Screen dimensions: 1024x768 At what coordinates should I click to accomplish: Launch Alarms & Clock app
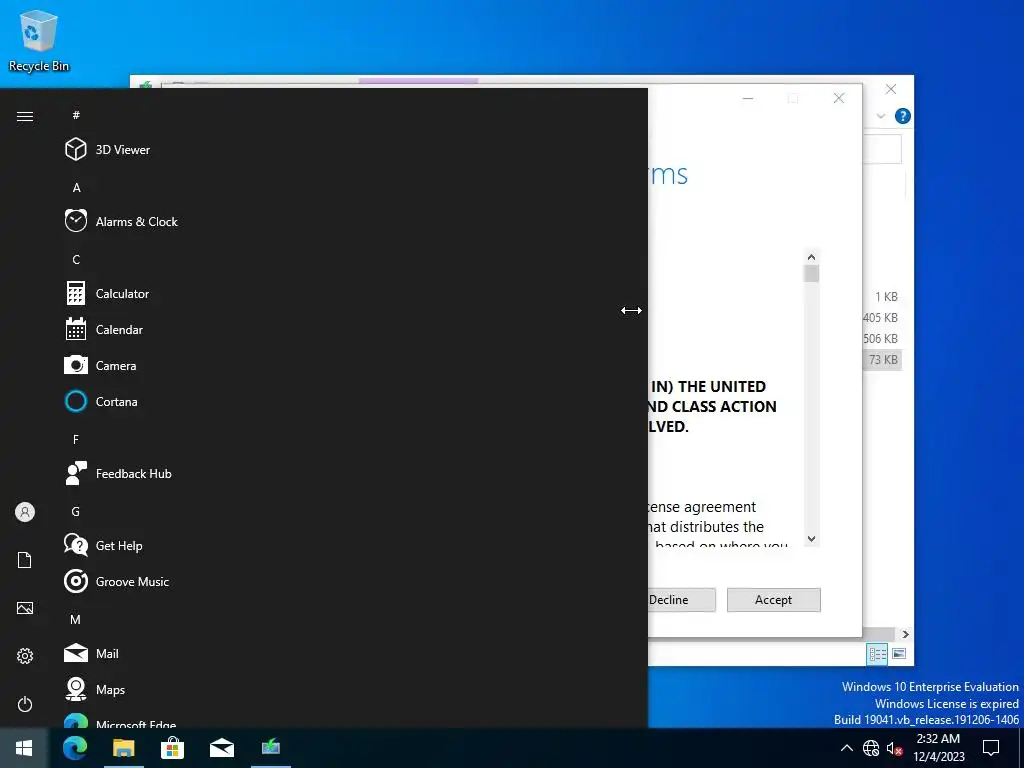[x=124, y=221]
